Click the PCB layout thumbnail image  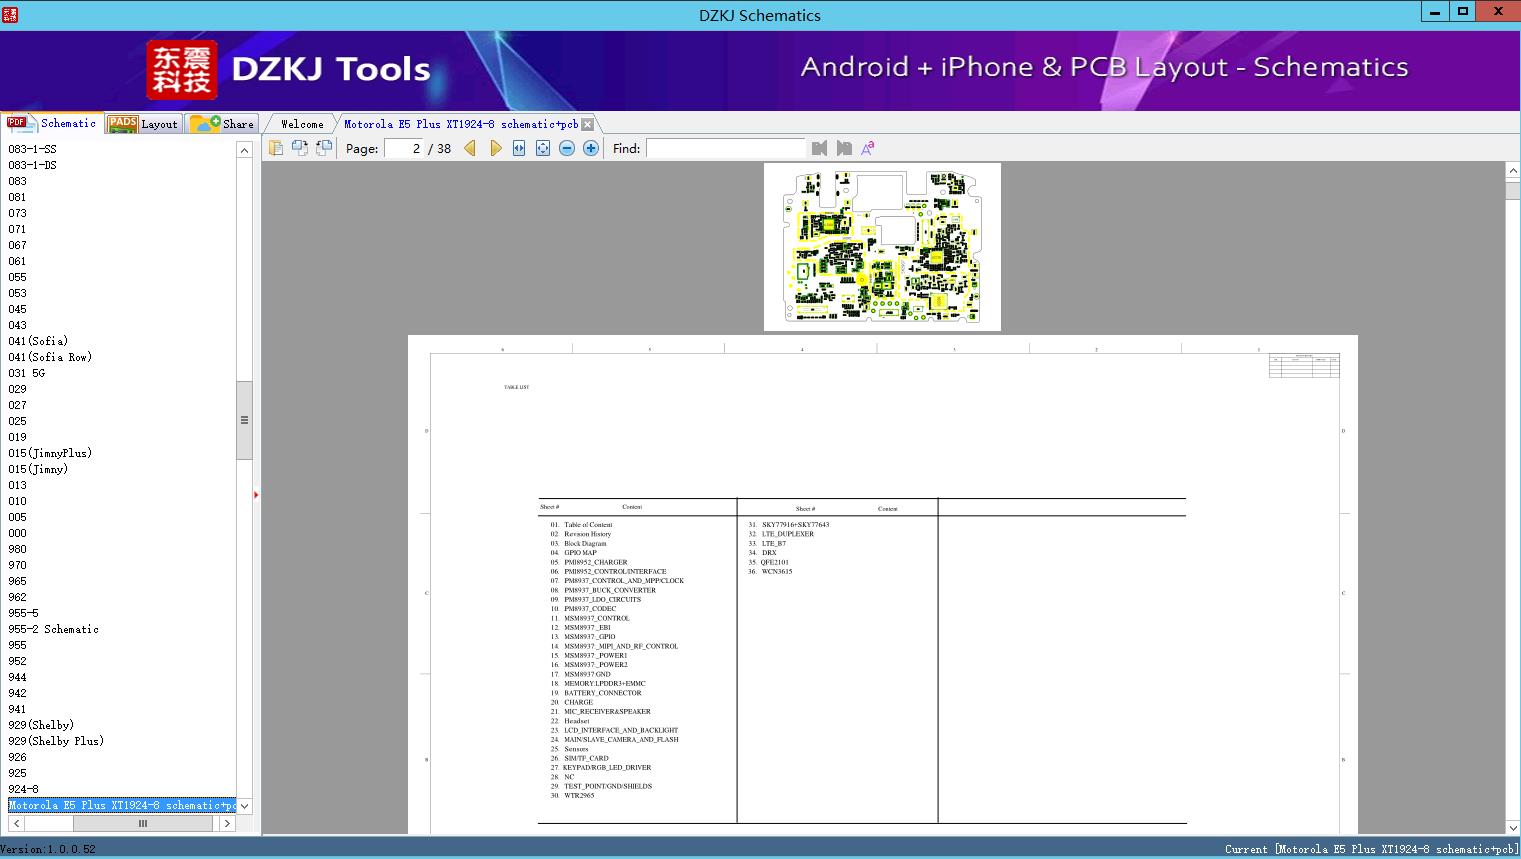pyautogui.click(x=882, y=246)
